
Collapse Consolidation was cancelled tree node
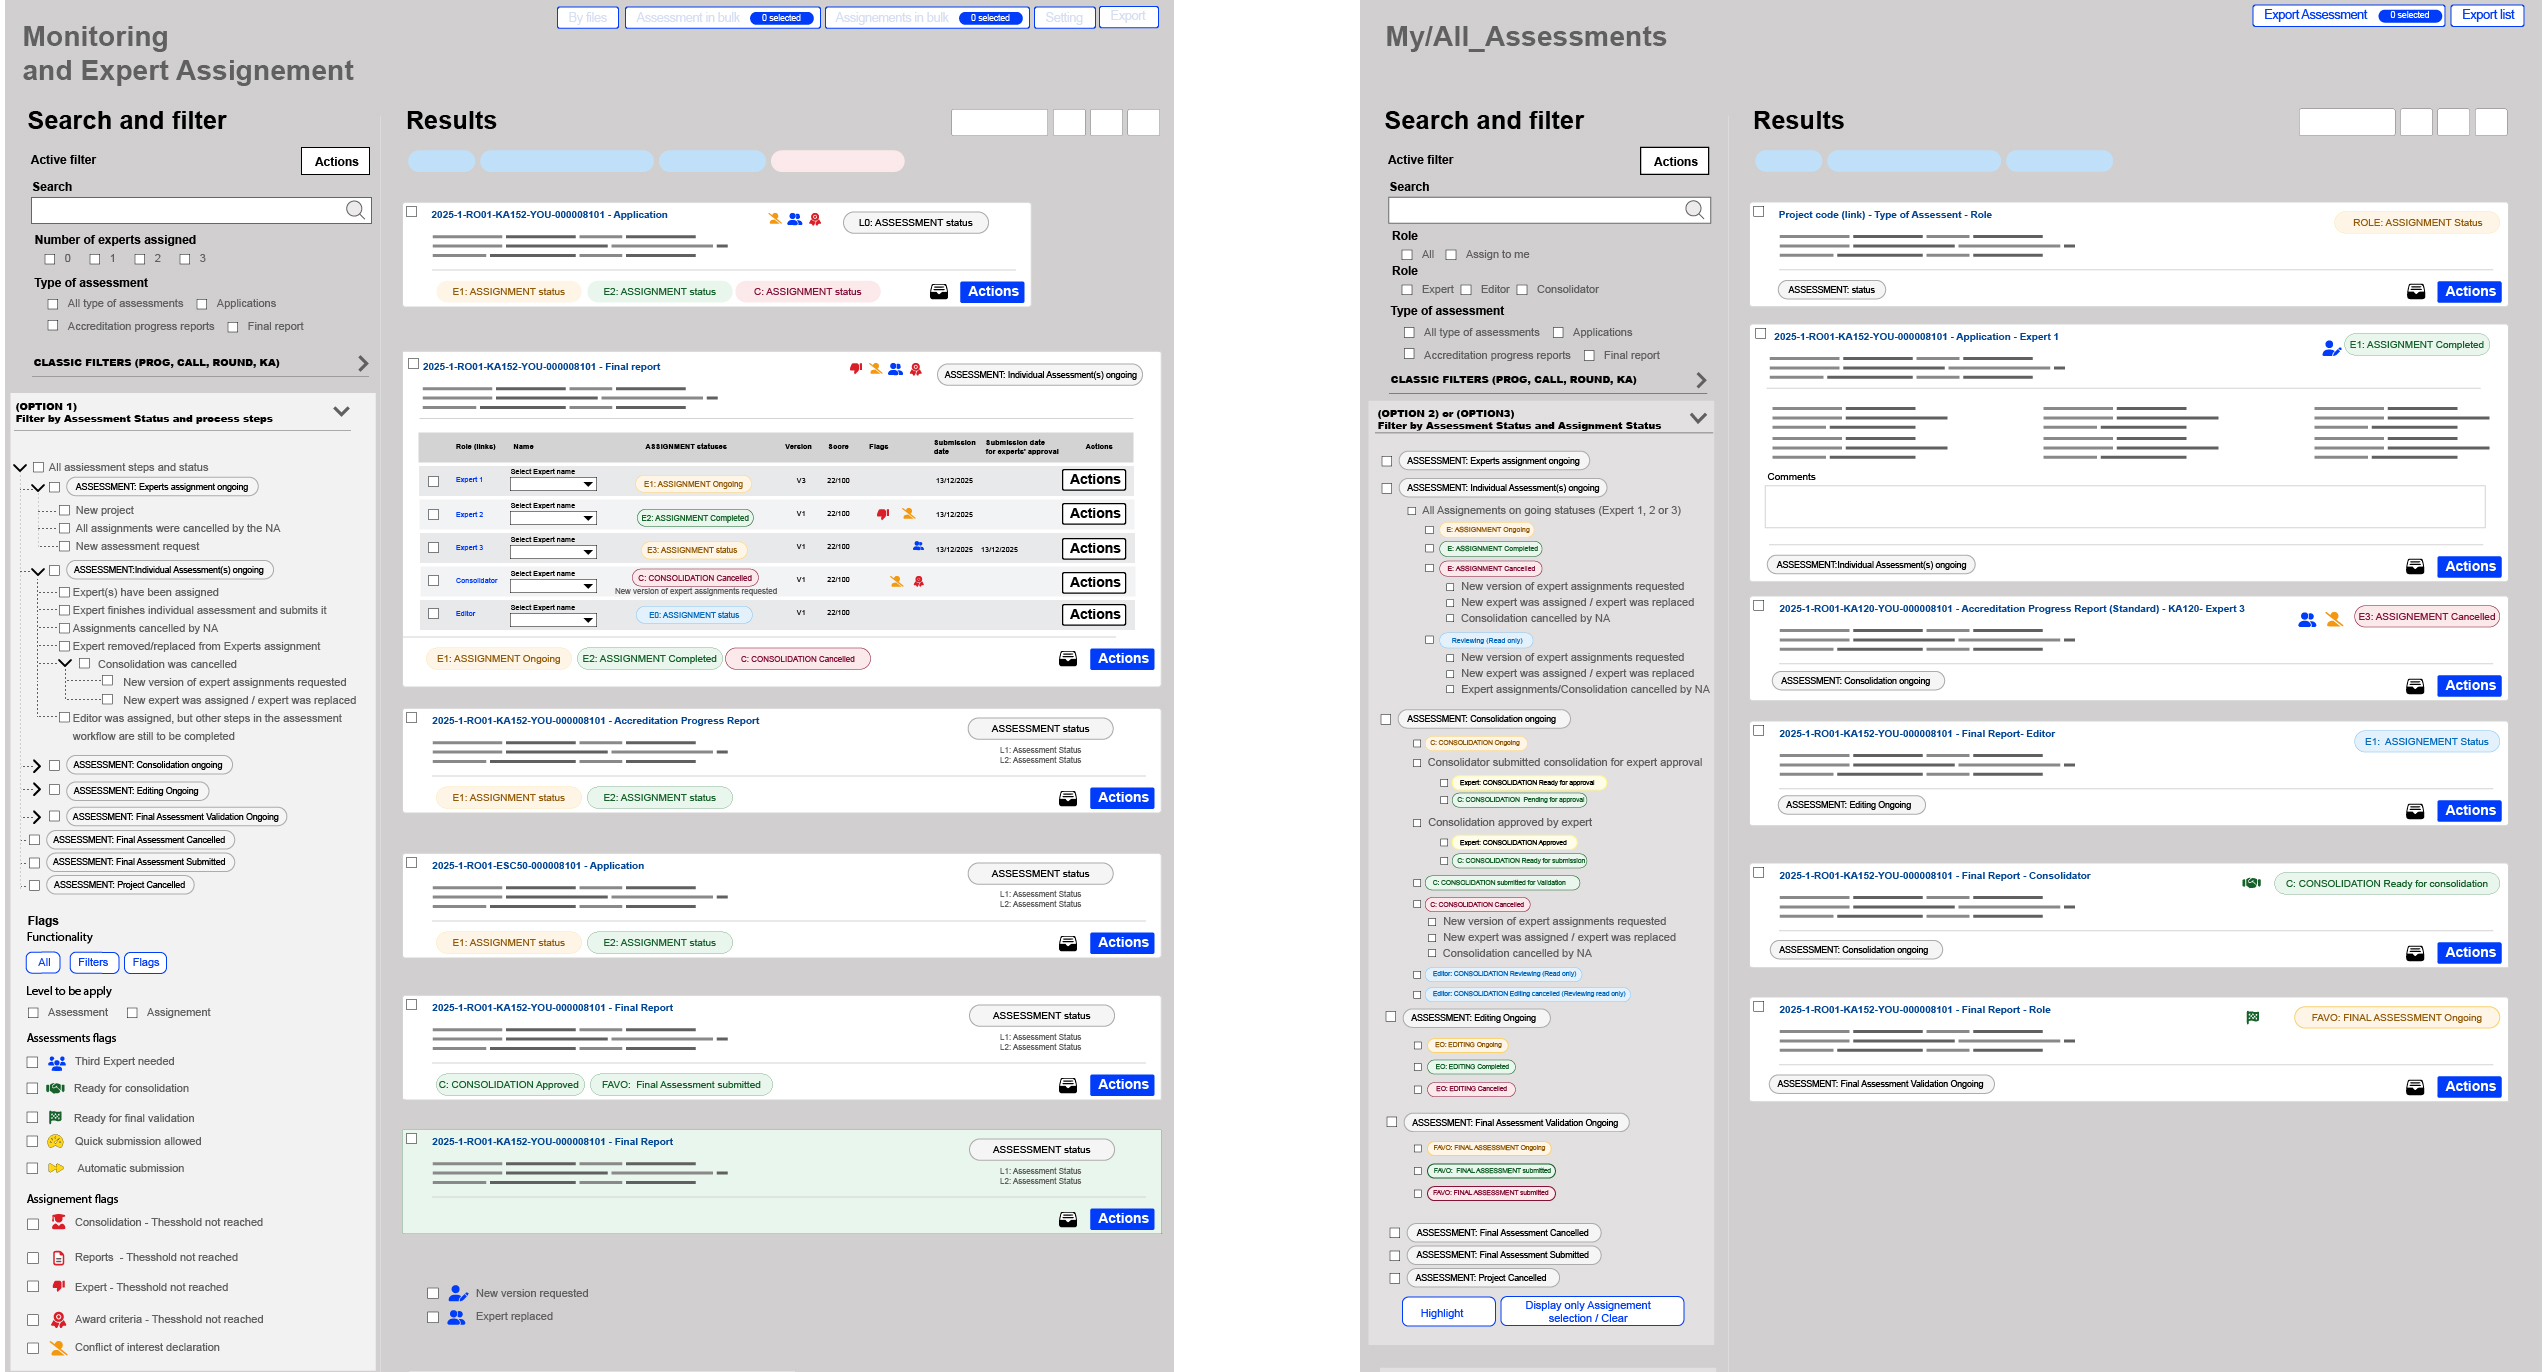65,663
